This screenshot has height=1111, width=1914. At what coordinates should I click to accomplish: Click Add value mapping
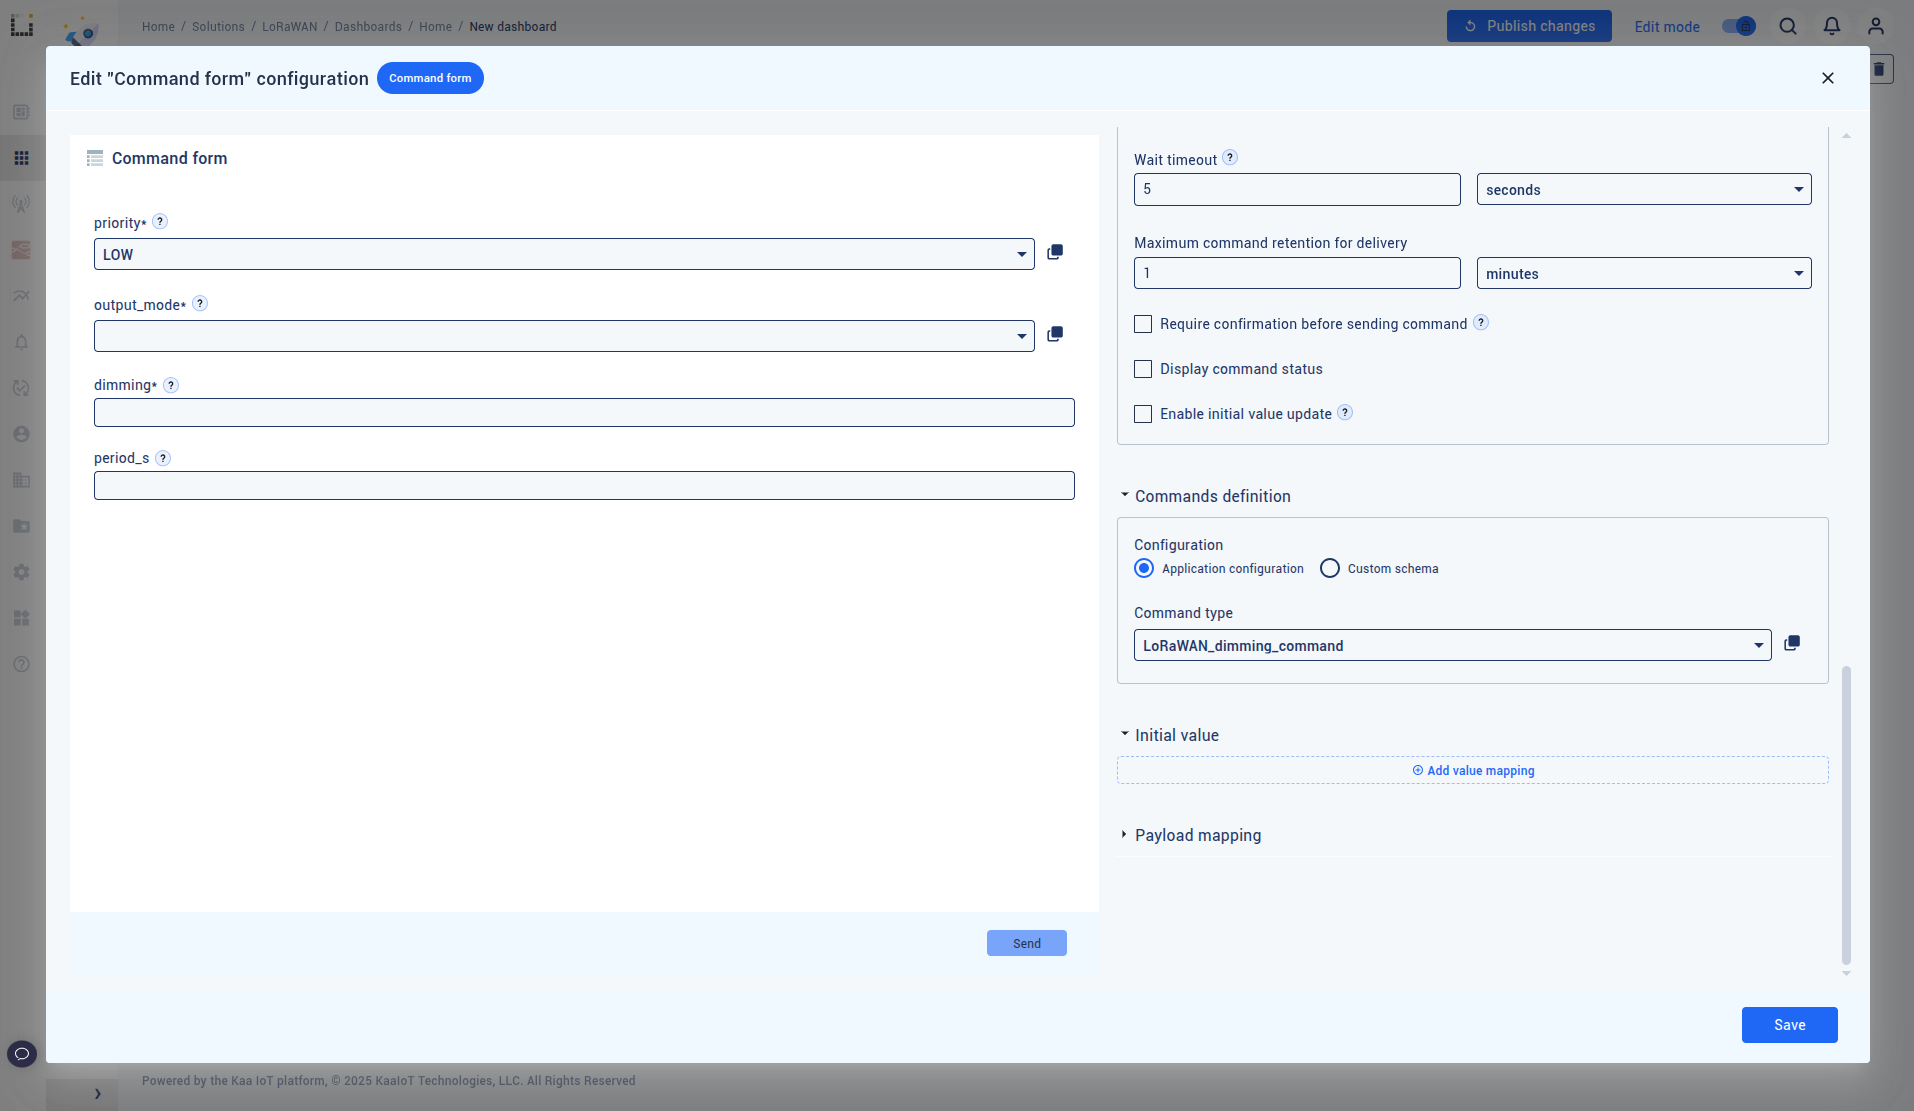pyautogui.click(x=1472, y=771)
